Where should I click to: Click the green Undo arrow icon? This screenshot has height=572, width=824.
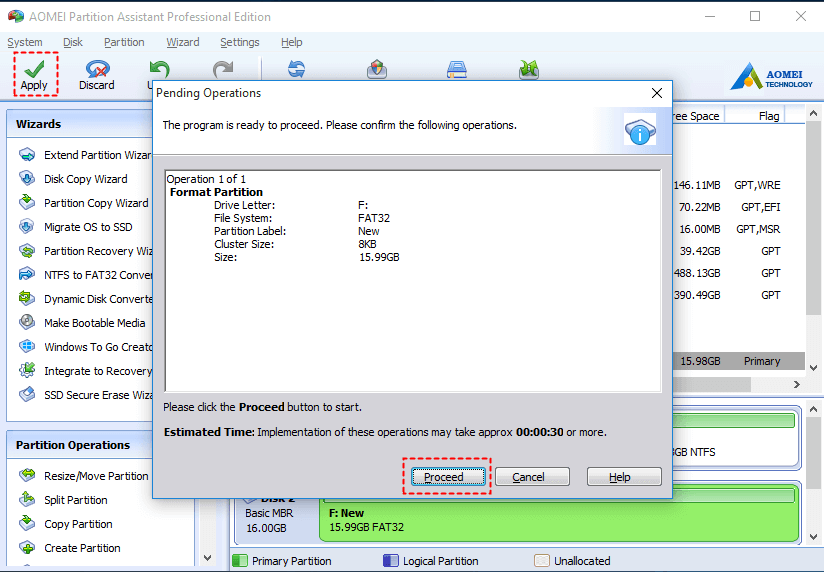click(159, 69)
